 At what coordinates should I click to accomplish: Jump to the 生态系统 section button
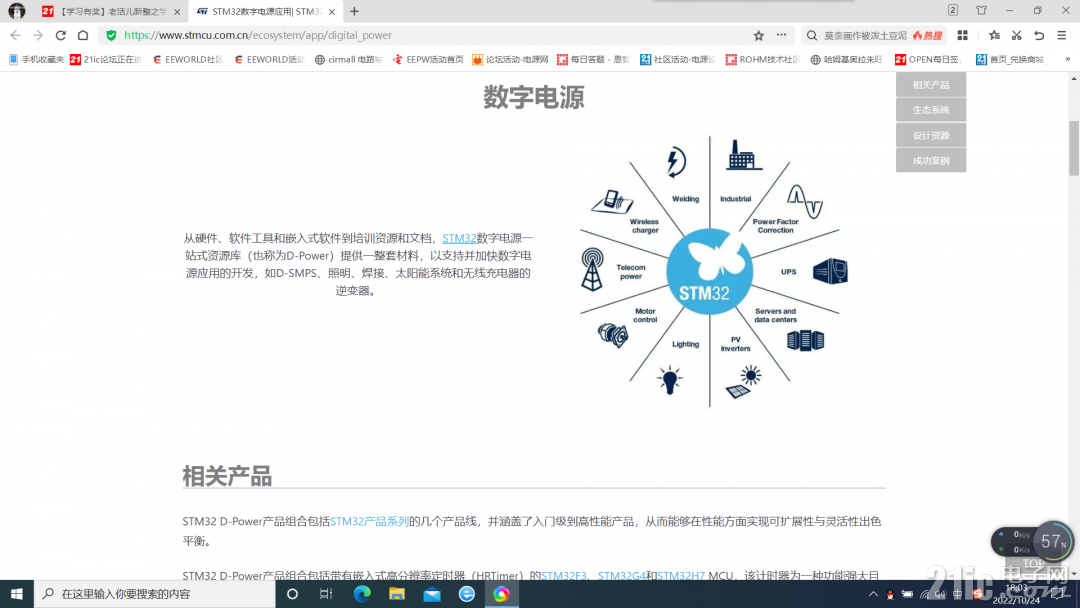tap(931, 110)
